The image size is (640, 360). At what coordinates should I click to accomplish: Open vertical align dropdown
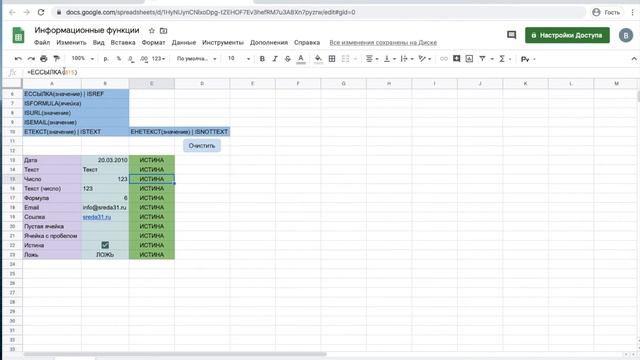point(389,59)
